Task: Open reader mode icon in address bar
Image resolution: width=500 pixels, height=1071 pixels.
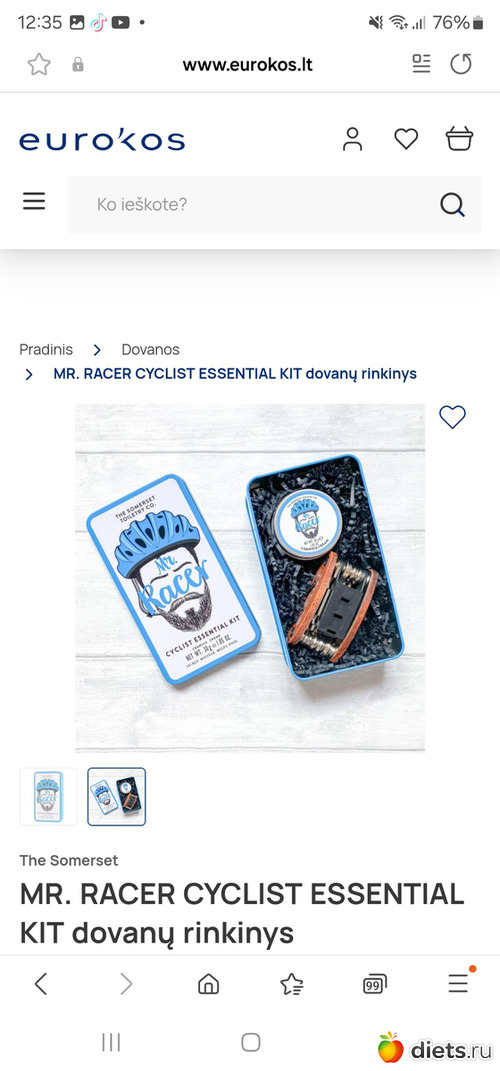Action: click(x=421, y=64)
